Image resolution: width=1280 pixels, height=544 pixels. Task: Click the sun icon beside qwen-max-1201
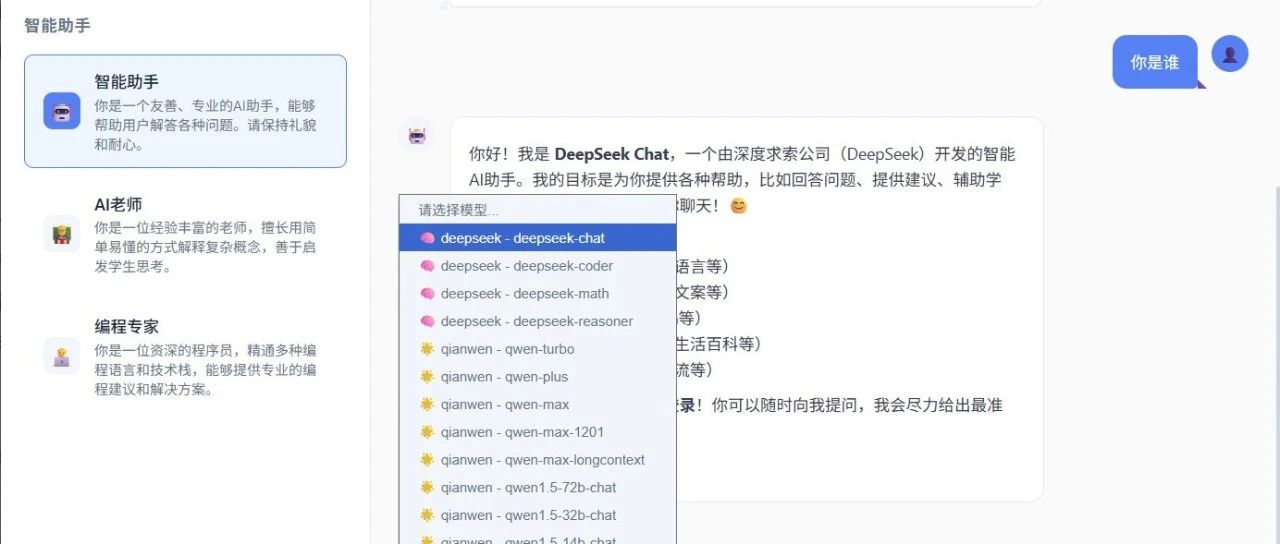(x=427, y=432)
